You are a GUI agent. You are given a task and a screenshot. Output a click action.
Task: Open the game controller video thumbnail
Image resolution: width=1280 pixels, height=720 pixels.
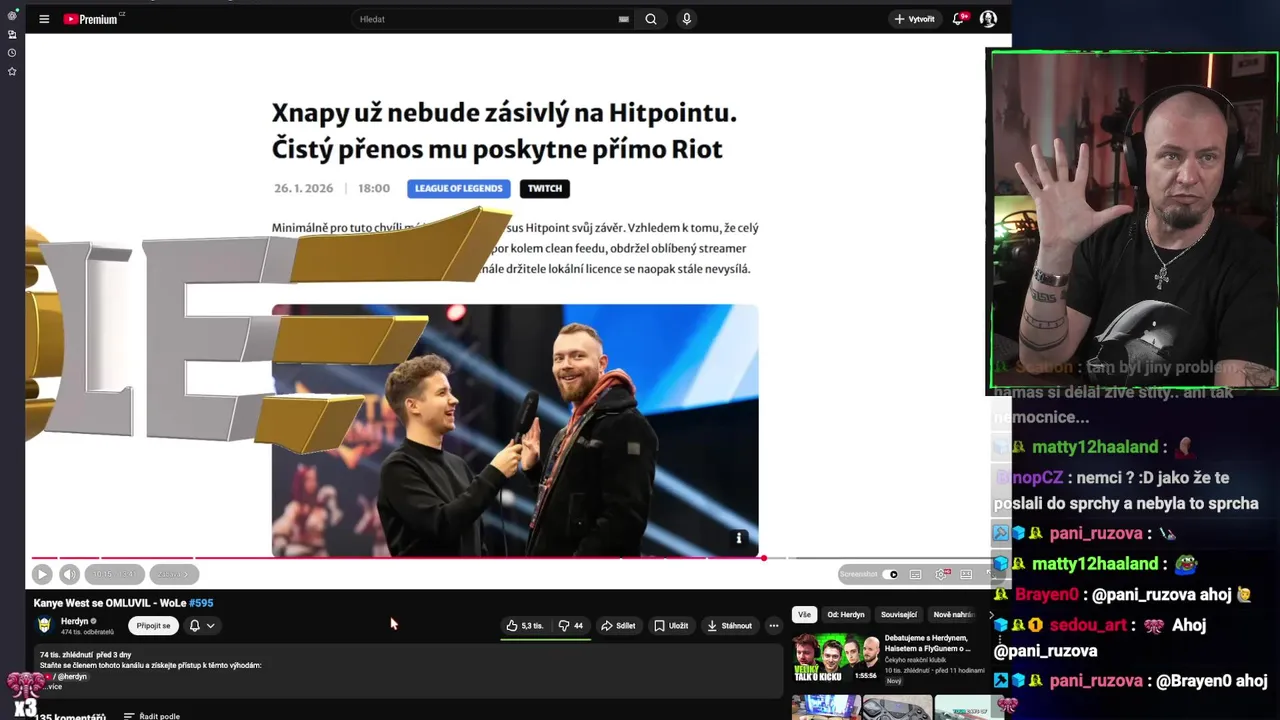pyautogui.click(x=897, y=708)
